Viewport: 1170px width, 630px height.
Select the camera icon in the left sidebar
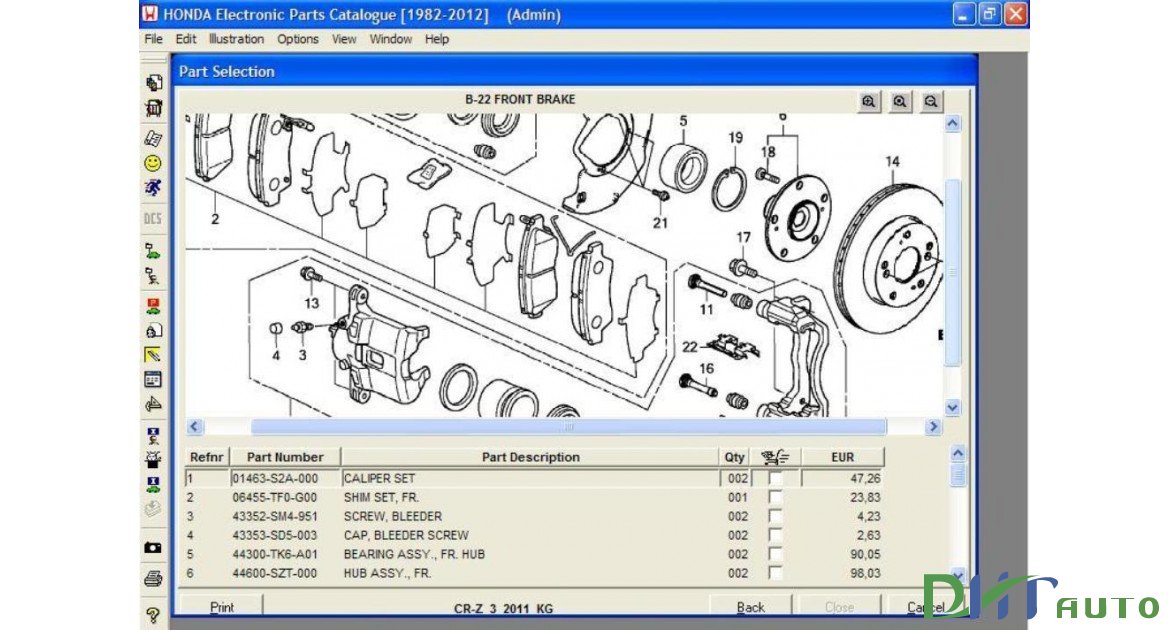(x=153, y=547)
